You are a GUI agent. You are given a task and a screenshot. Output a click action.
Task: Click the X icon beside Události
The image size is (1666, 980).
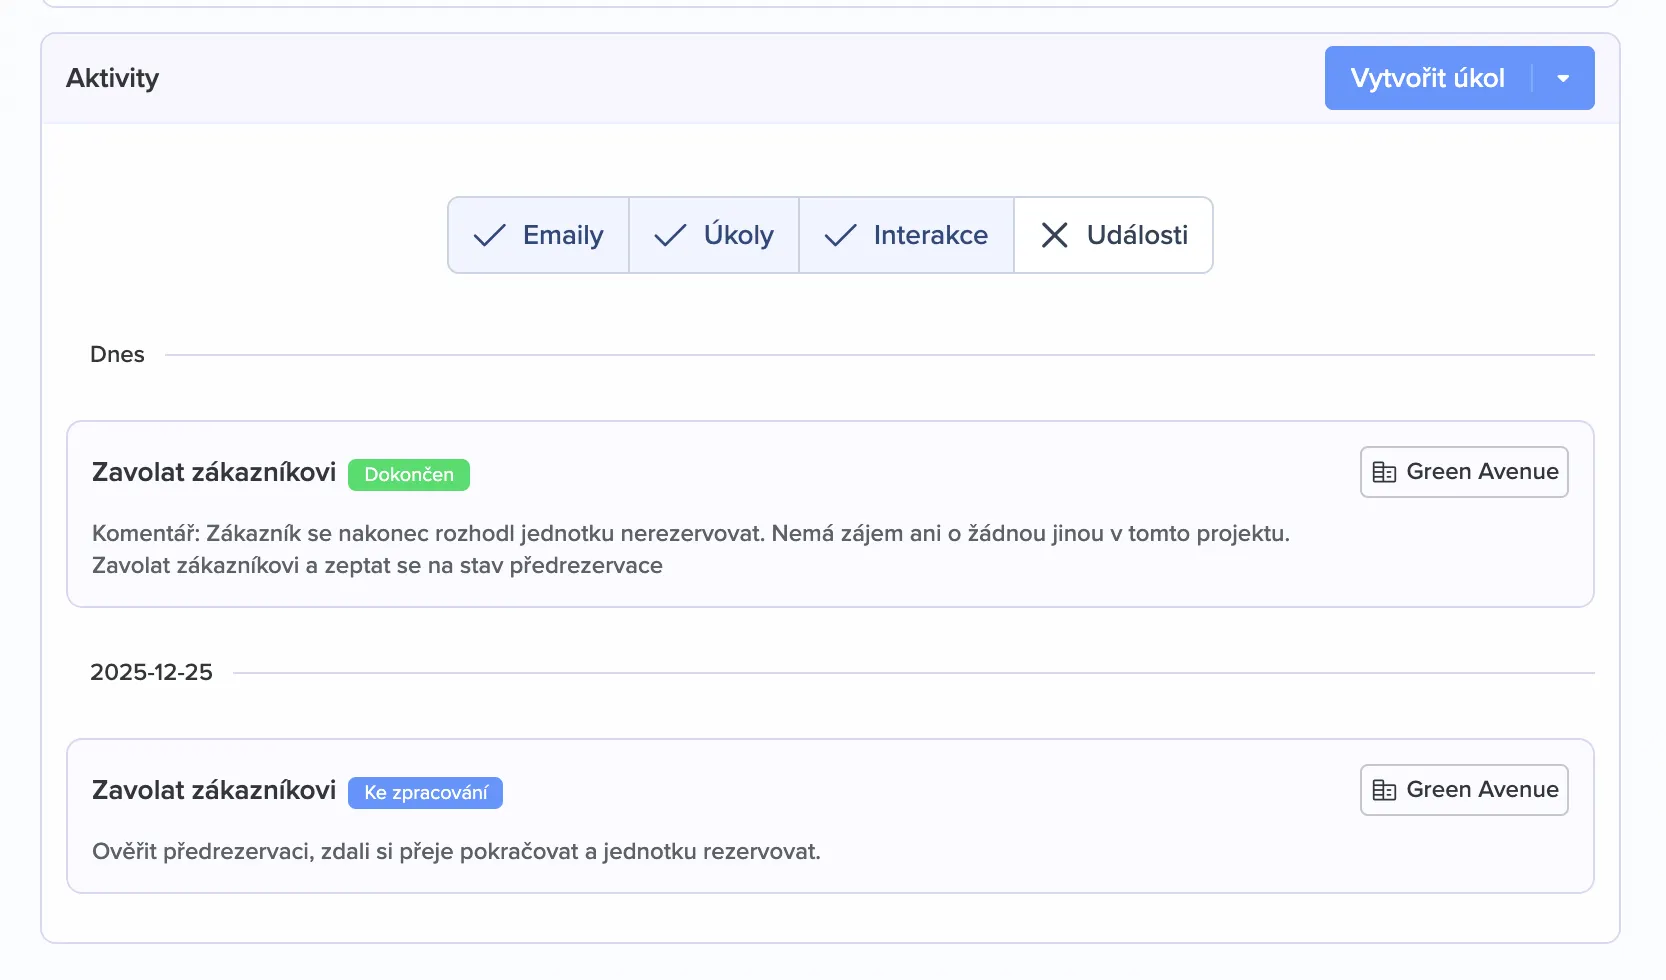[x=1055, y=235]
